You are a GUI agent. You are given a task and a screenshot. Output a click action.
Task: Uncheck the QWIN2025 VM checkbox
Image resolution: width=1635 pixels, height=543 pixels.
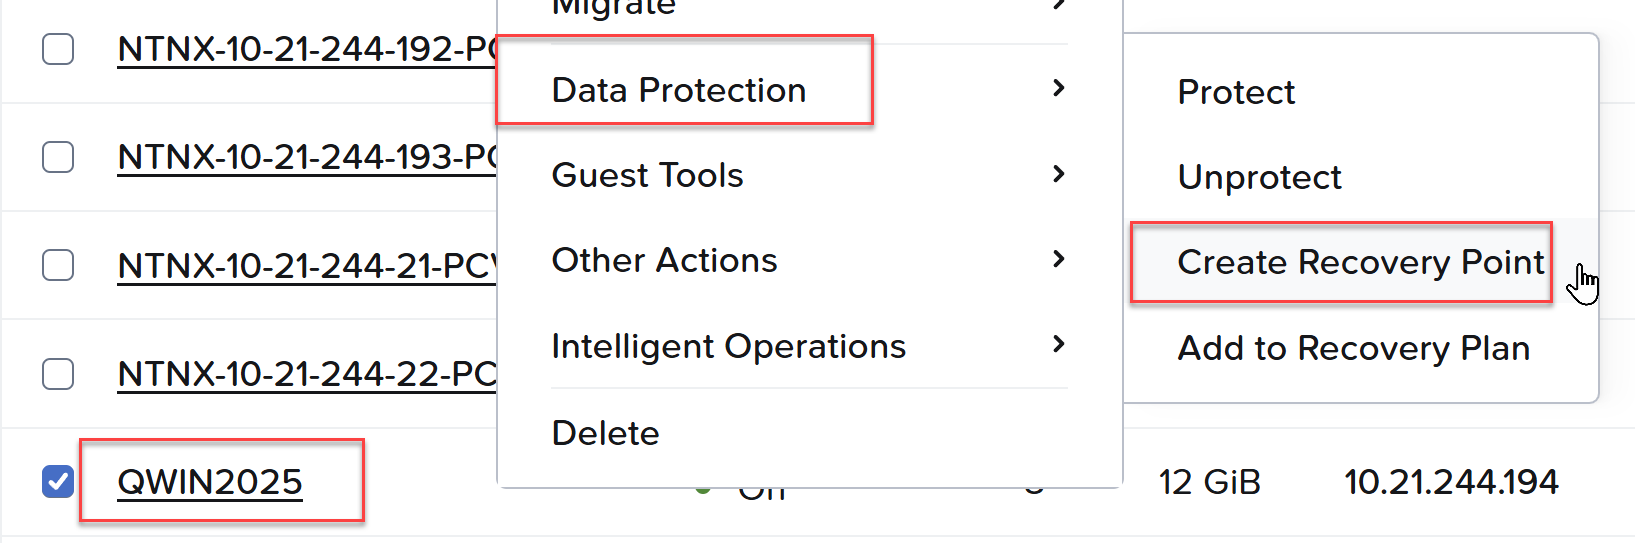pyautogui.click(x=58, y=481)
